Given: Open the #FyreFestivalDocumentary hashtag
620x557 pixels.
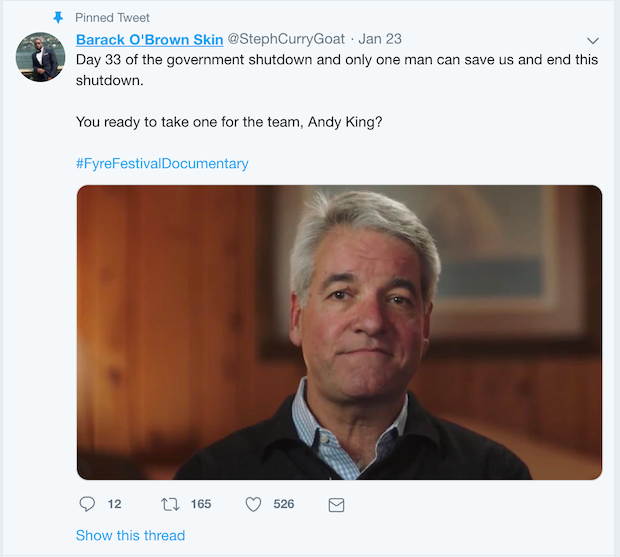Looking at the screenshot, I should pos(162,163).
